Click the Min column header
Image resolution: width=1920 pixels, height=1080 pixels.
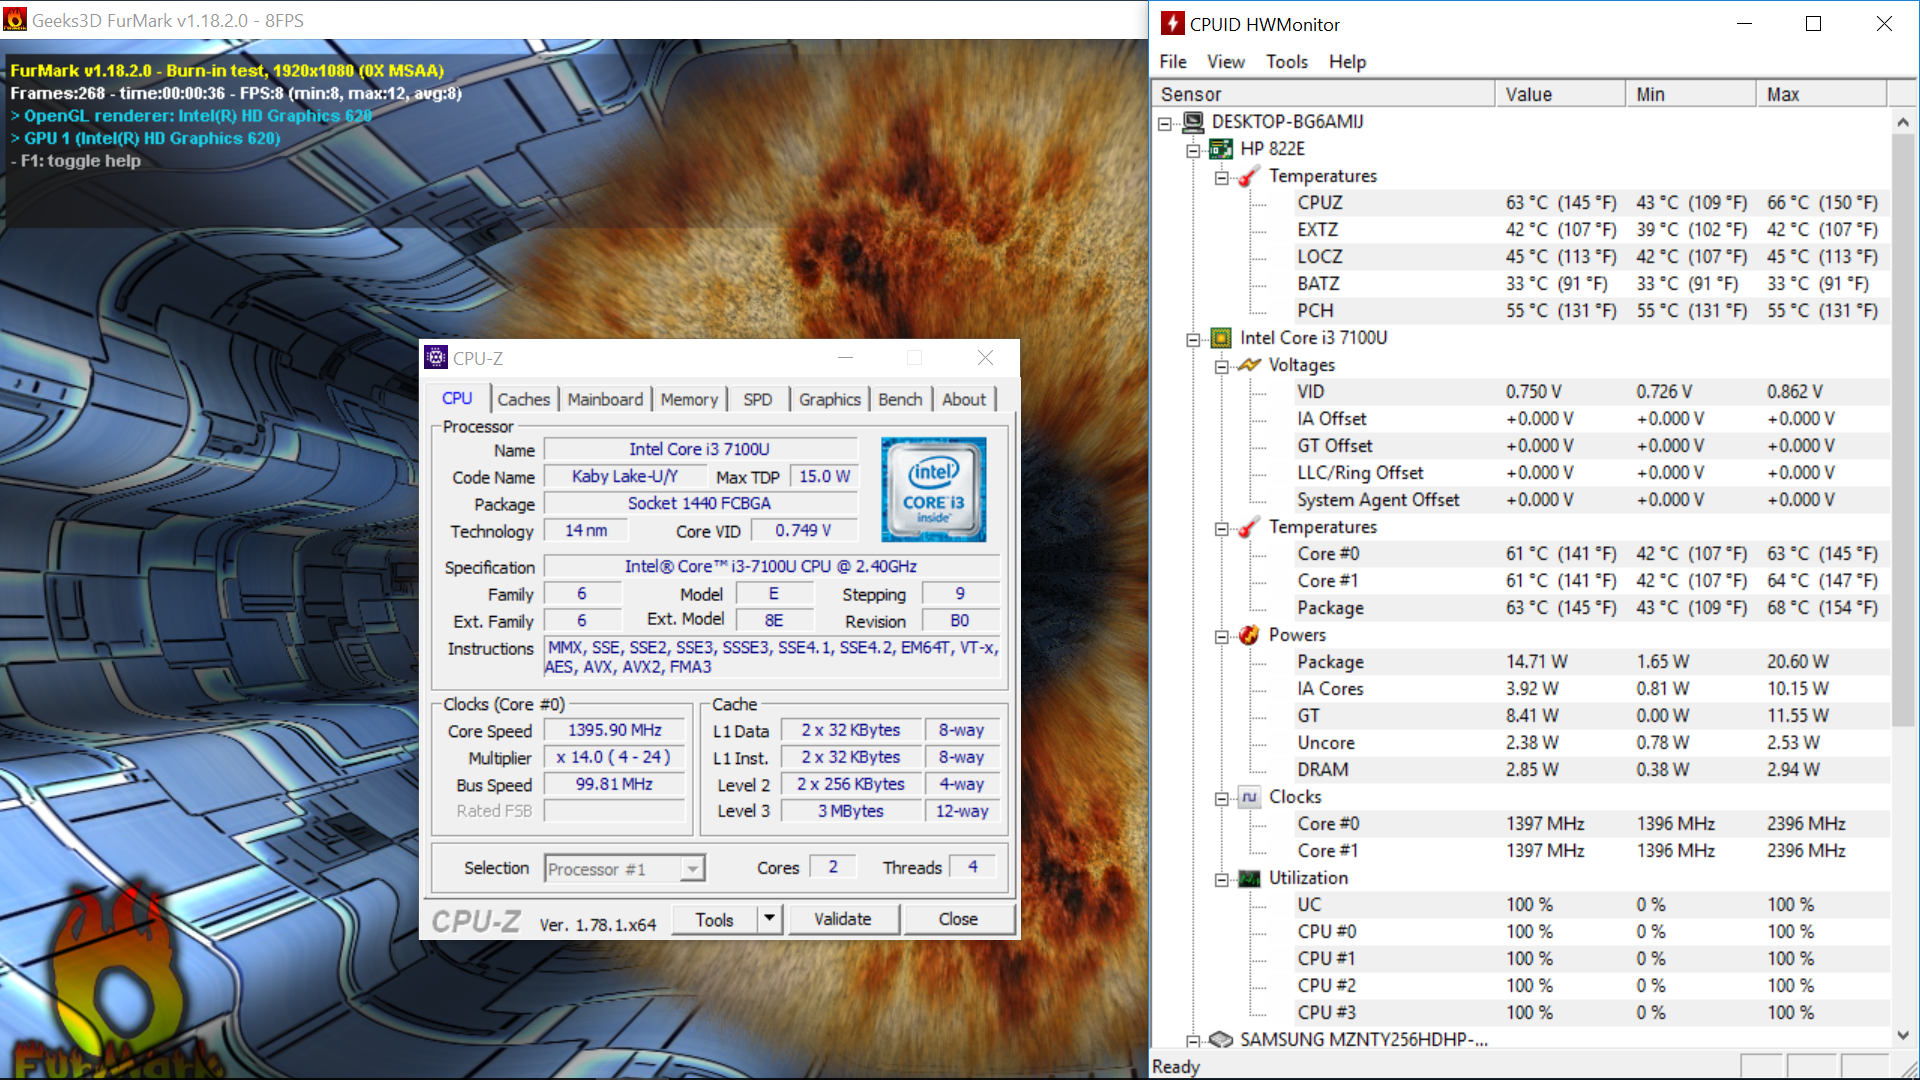pos(1690,94)
